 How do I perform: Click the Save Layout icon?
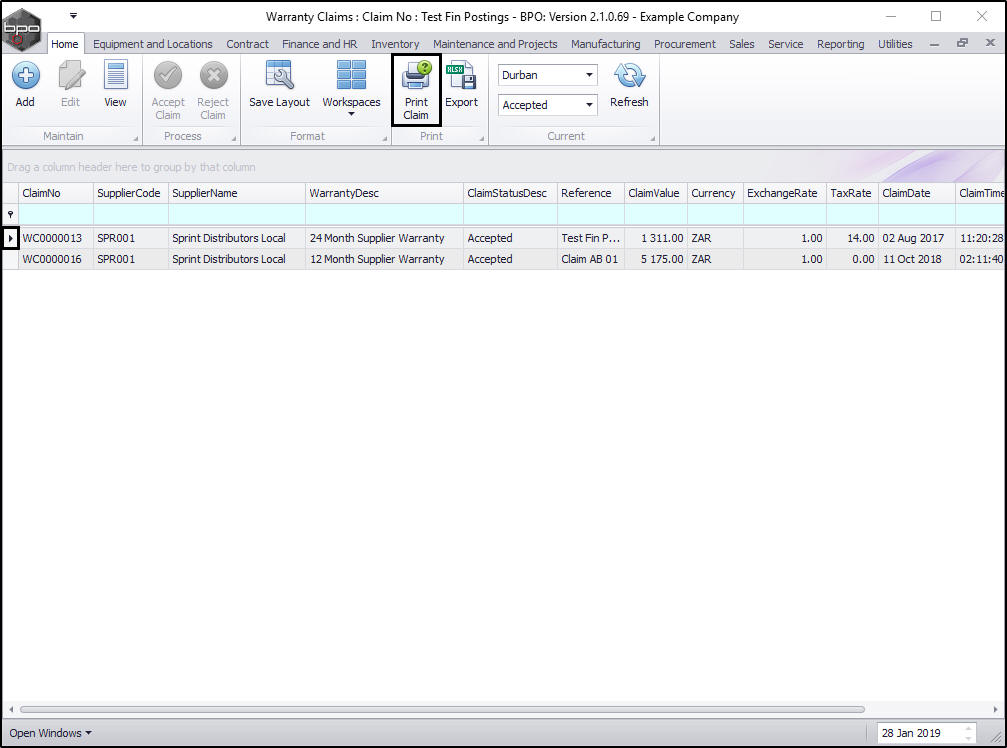pos(279,75)
